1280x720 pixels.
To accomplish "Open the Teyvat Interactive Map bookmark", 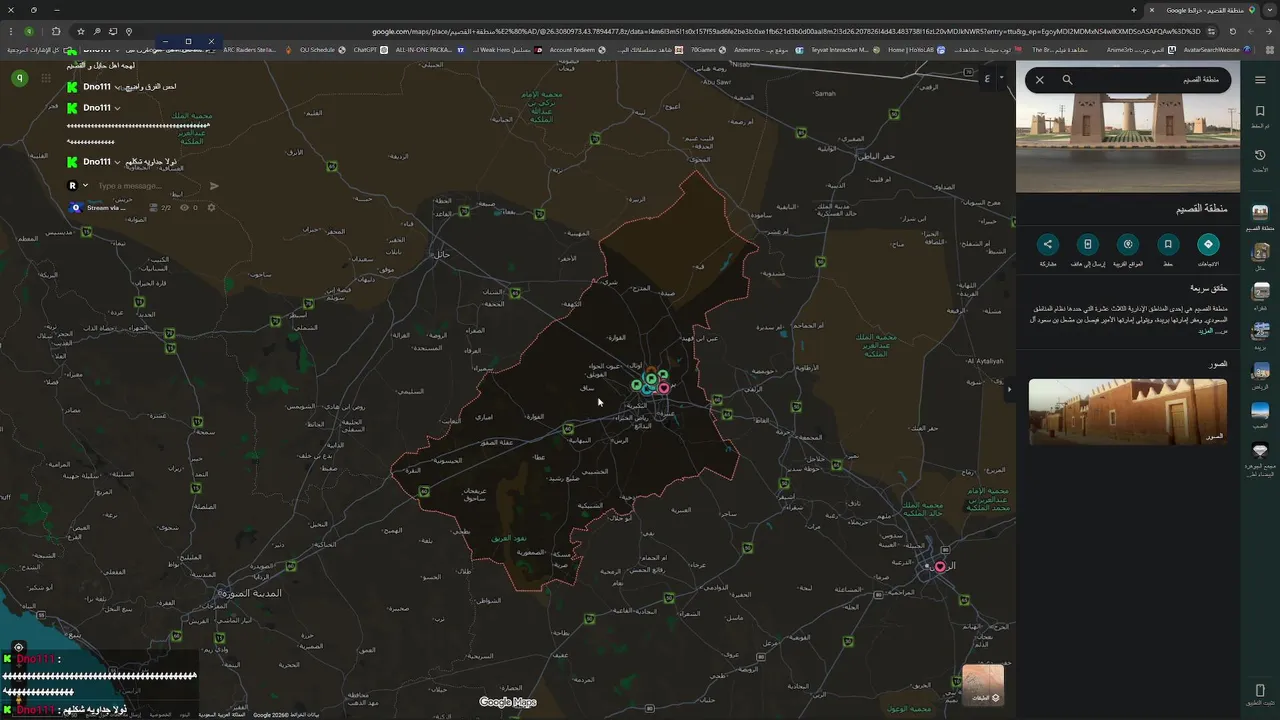I will 846,49.
